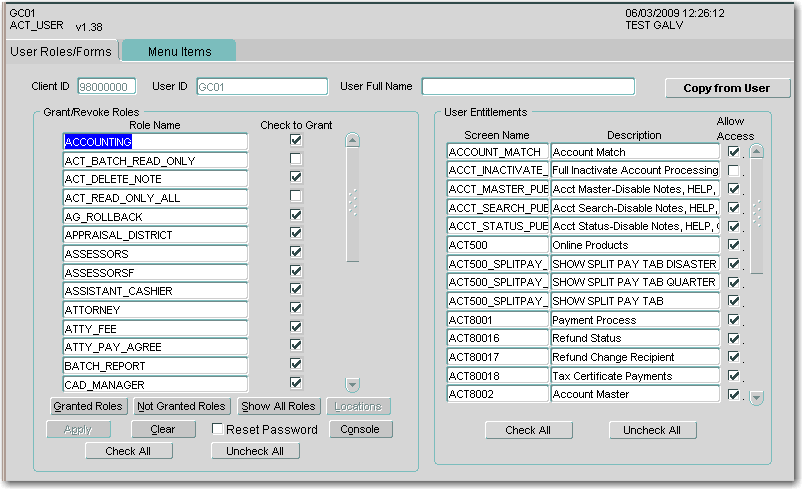This screenshot has width=802, height=489.
Task: Click Uncheck All under Grant/Revoke Roles
Action: (255, 451)
